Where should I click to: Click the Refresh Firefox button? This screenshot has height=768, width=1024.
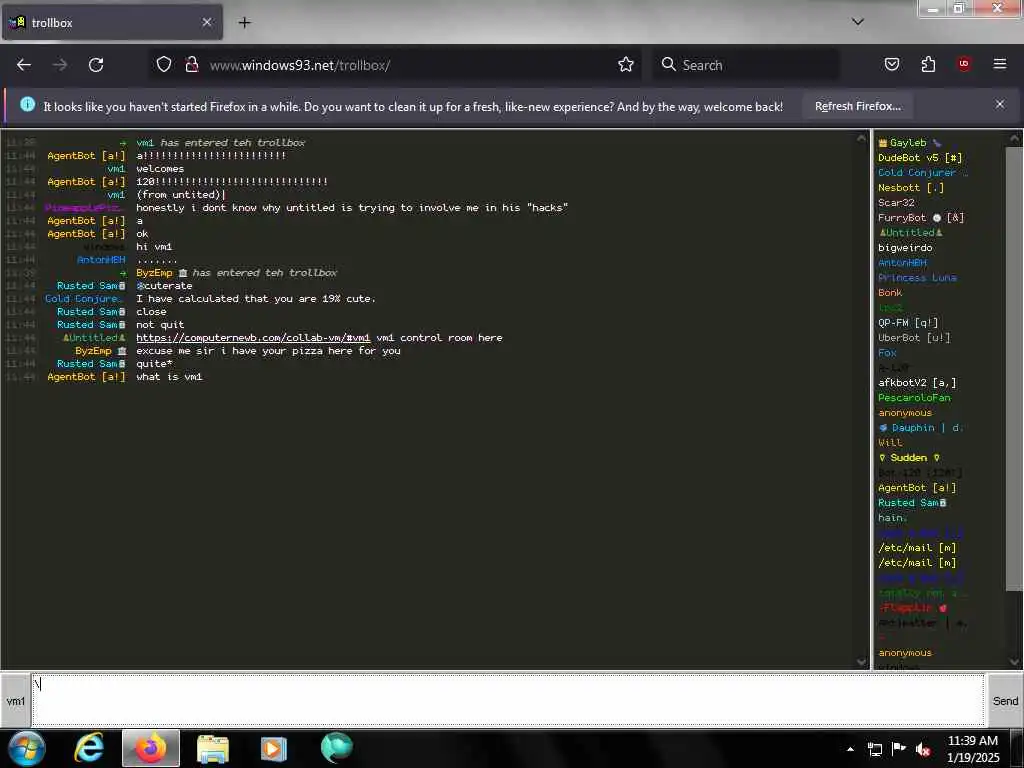[857, 106]
